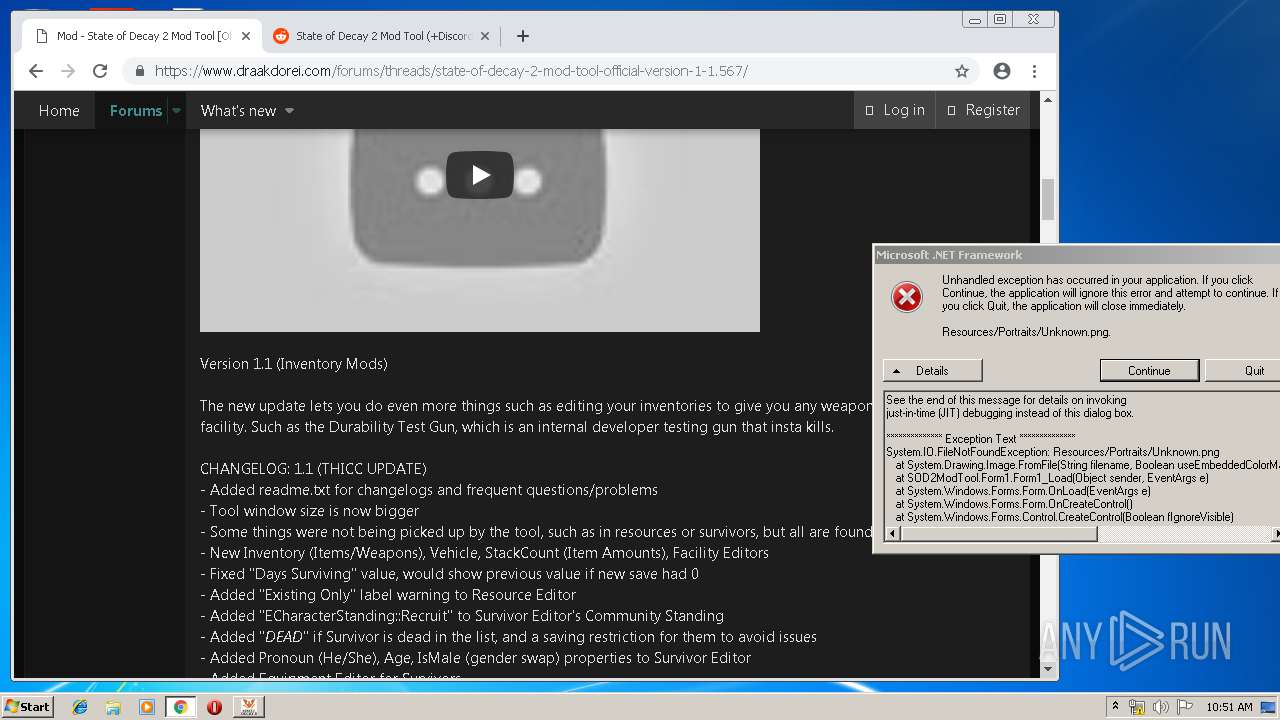This screenshot has height=720, width=1280.
Task: Open the network tray icon
Action: (1137, 707)
